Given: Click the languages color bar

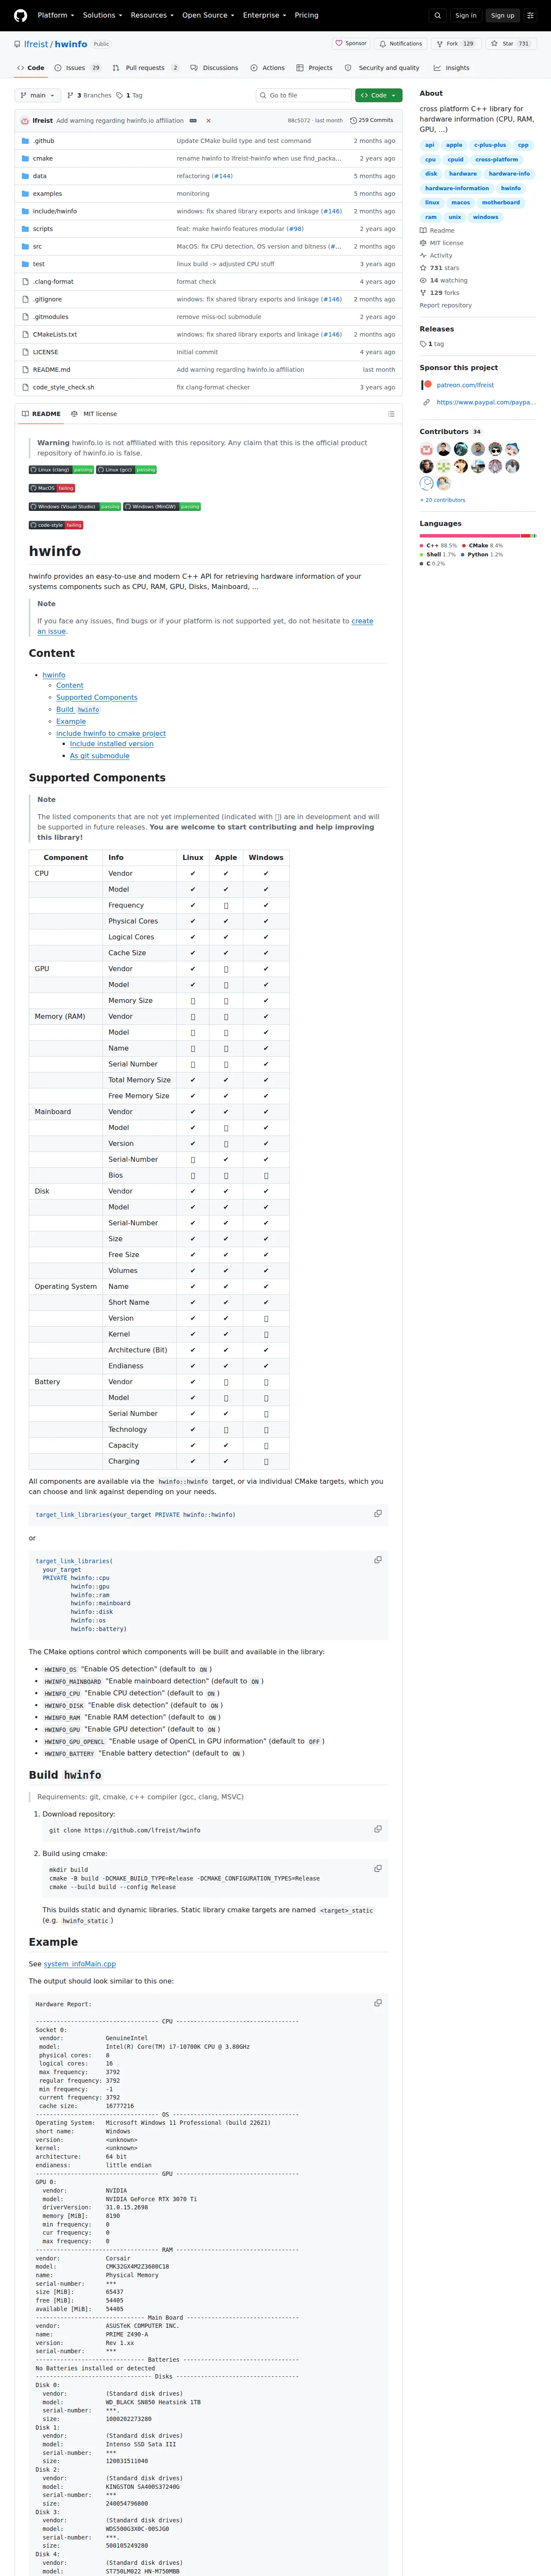Looking at the screenshot, I should coord(478,536).
